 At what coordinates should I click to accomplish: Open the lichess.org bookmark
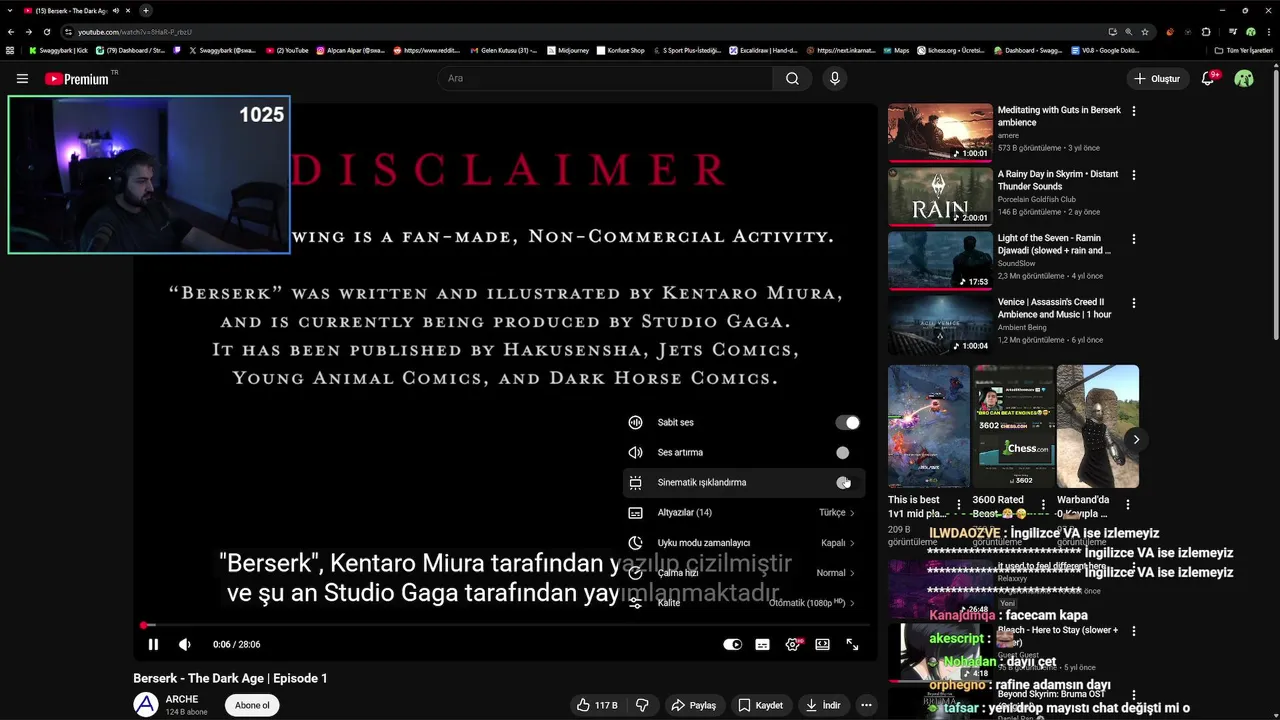950,50
